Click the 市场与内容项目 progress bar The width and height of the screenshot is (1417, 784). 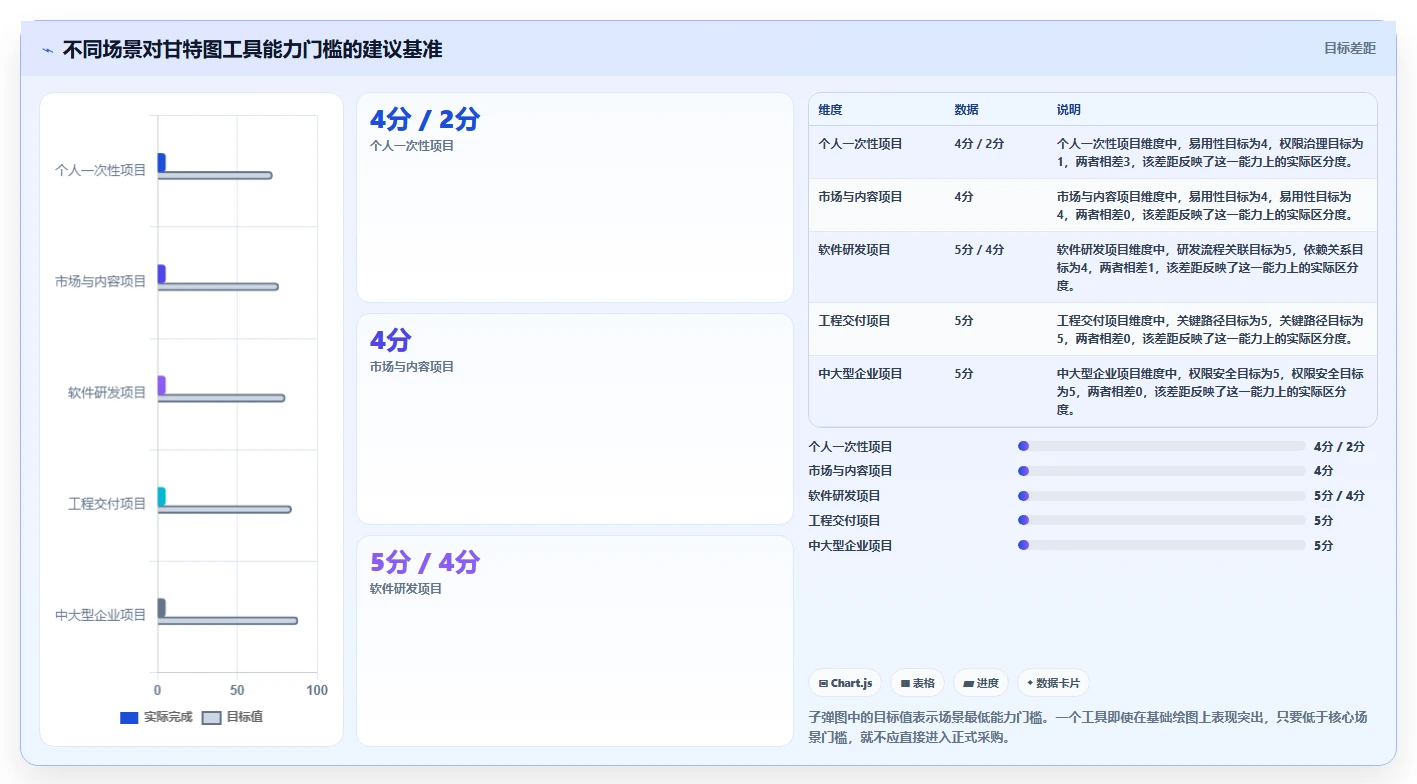[x=1162, y=471]
